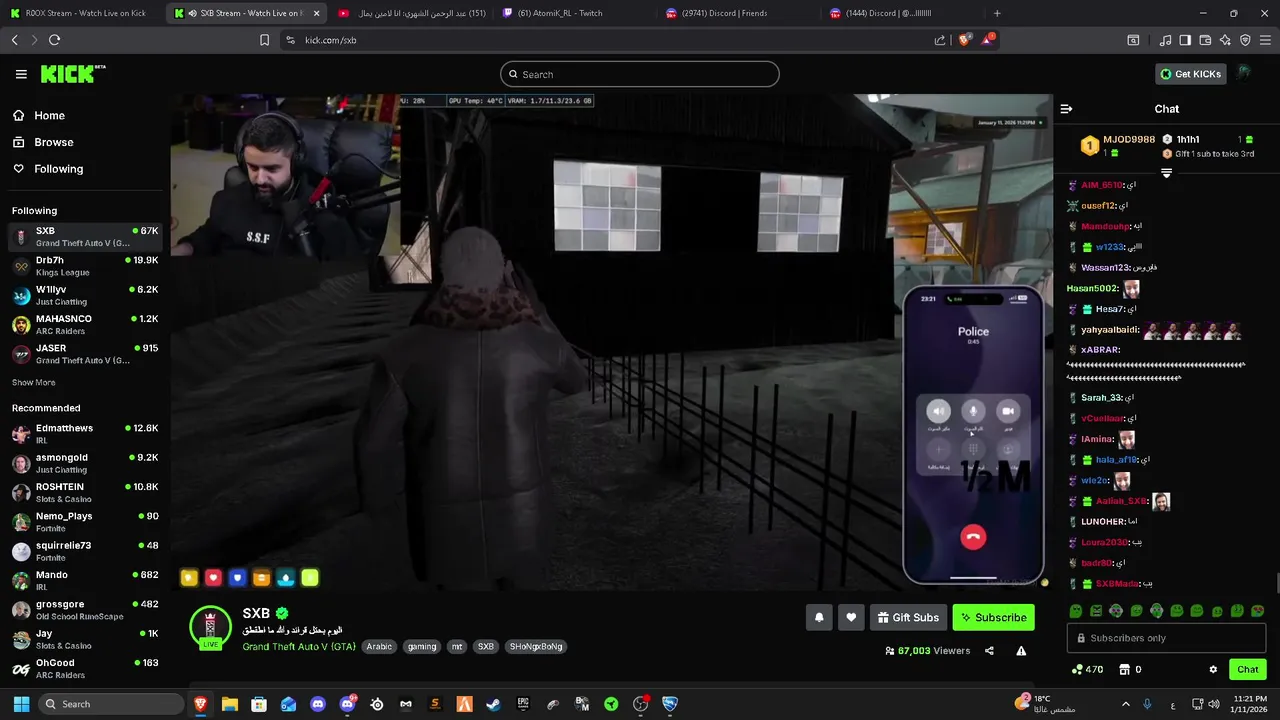
Task: Open asmongold in Recommended list
Action: 84,463
